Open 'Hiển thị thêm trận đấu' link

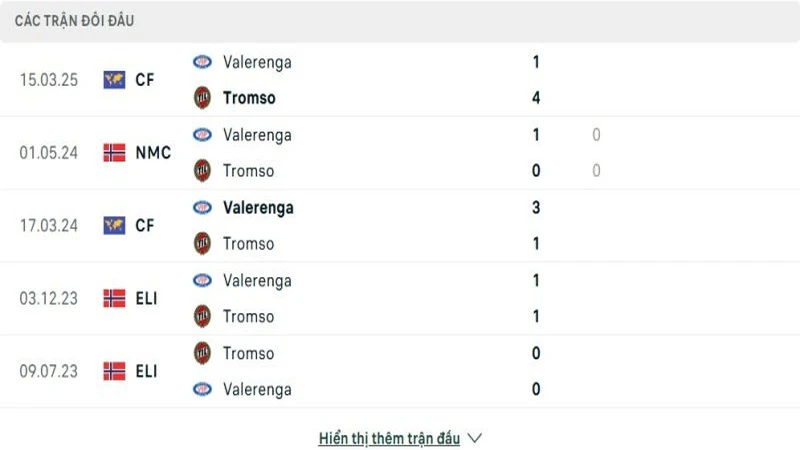(389, 438)
